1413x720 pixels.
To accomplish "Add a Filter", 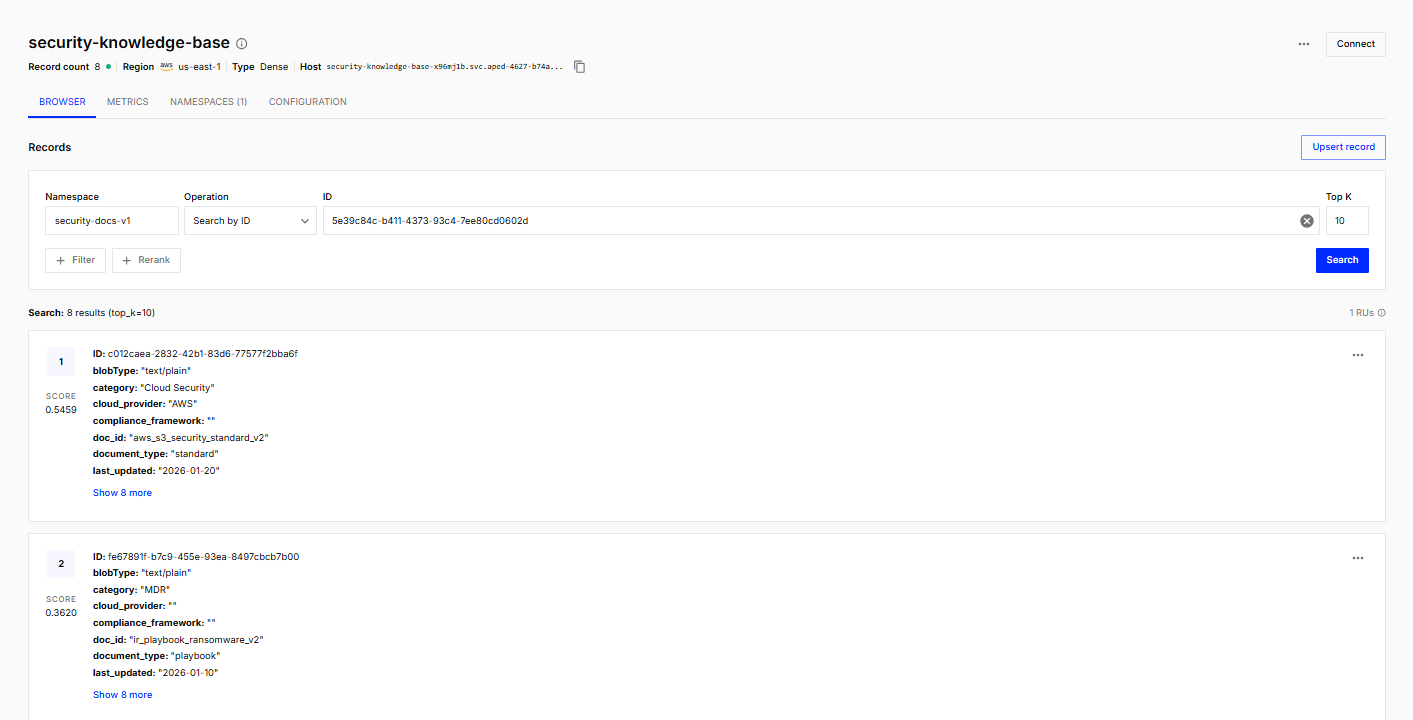I will pos(75,260).
